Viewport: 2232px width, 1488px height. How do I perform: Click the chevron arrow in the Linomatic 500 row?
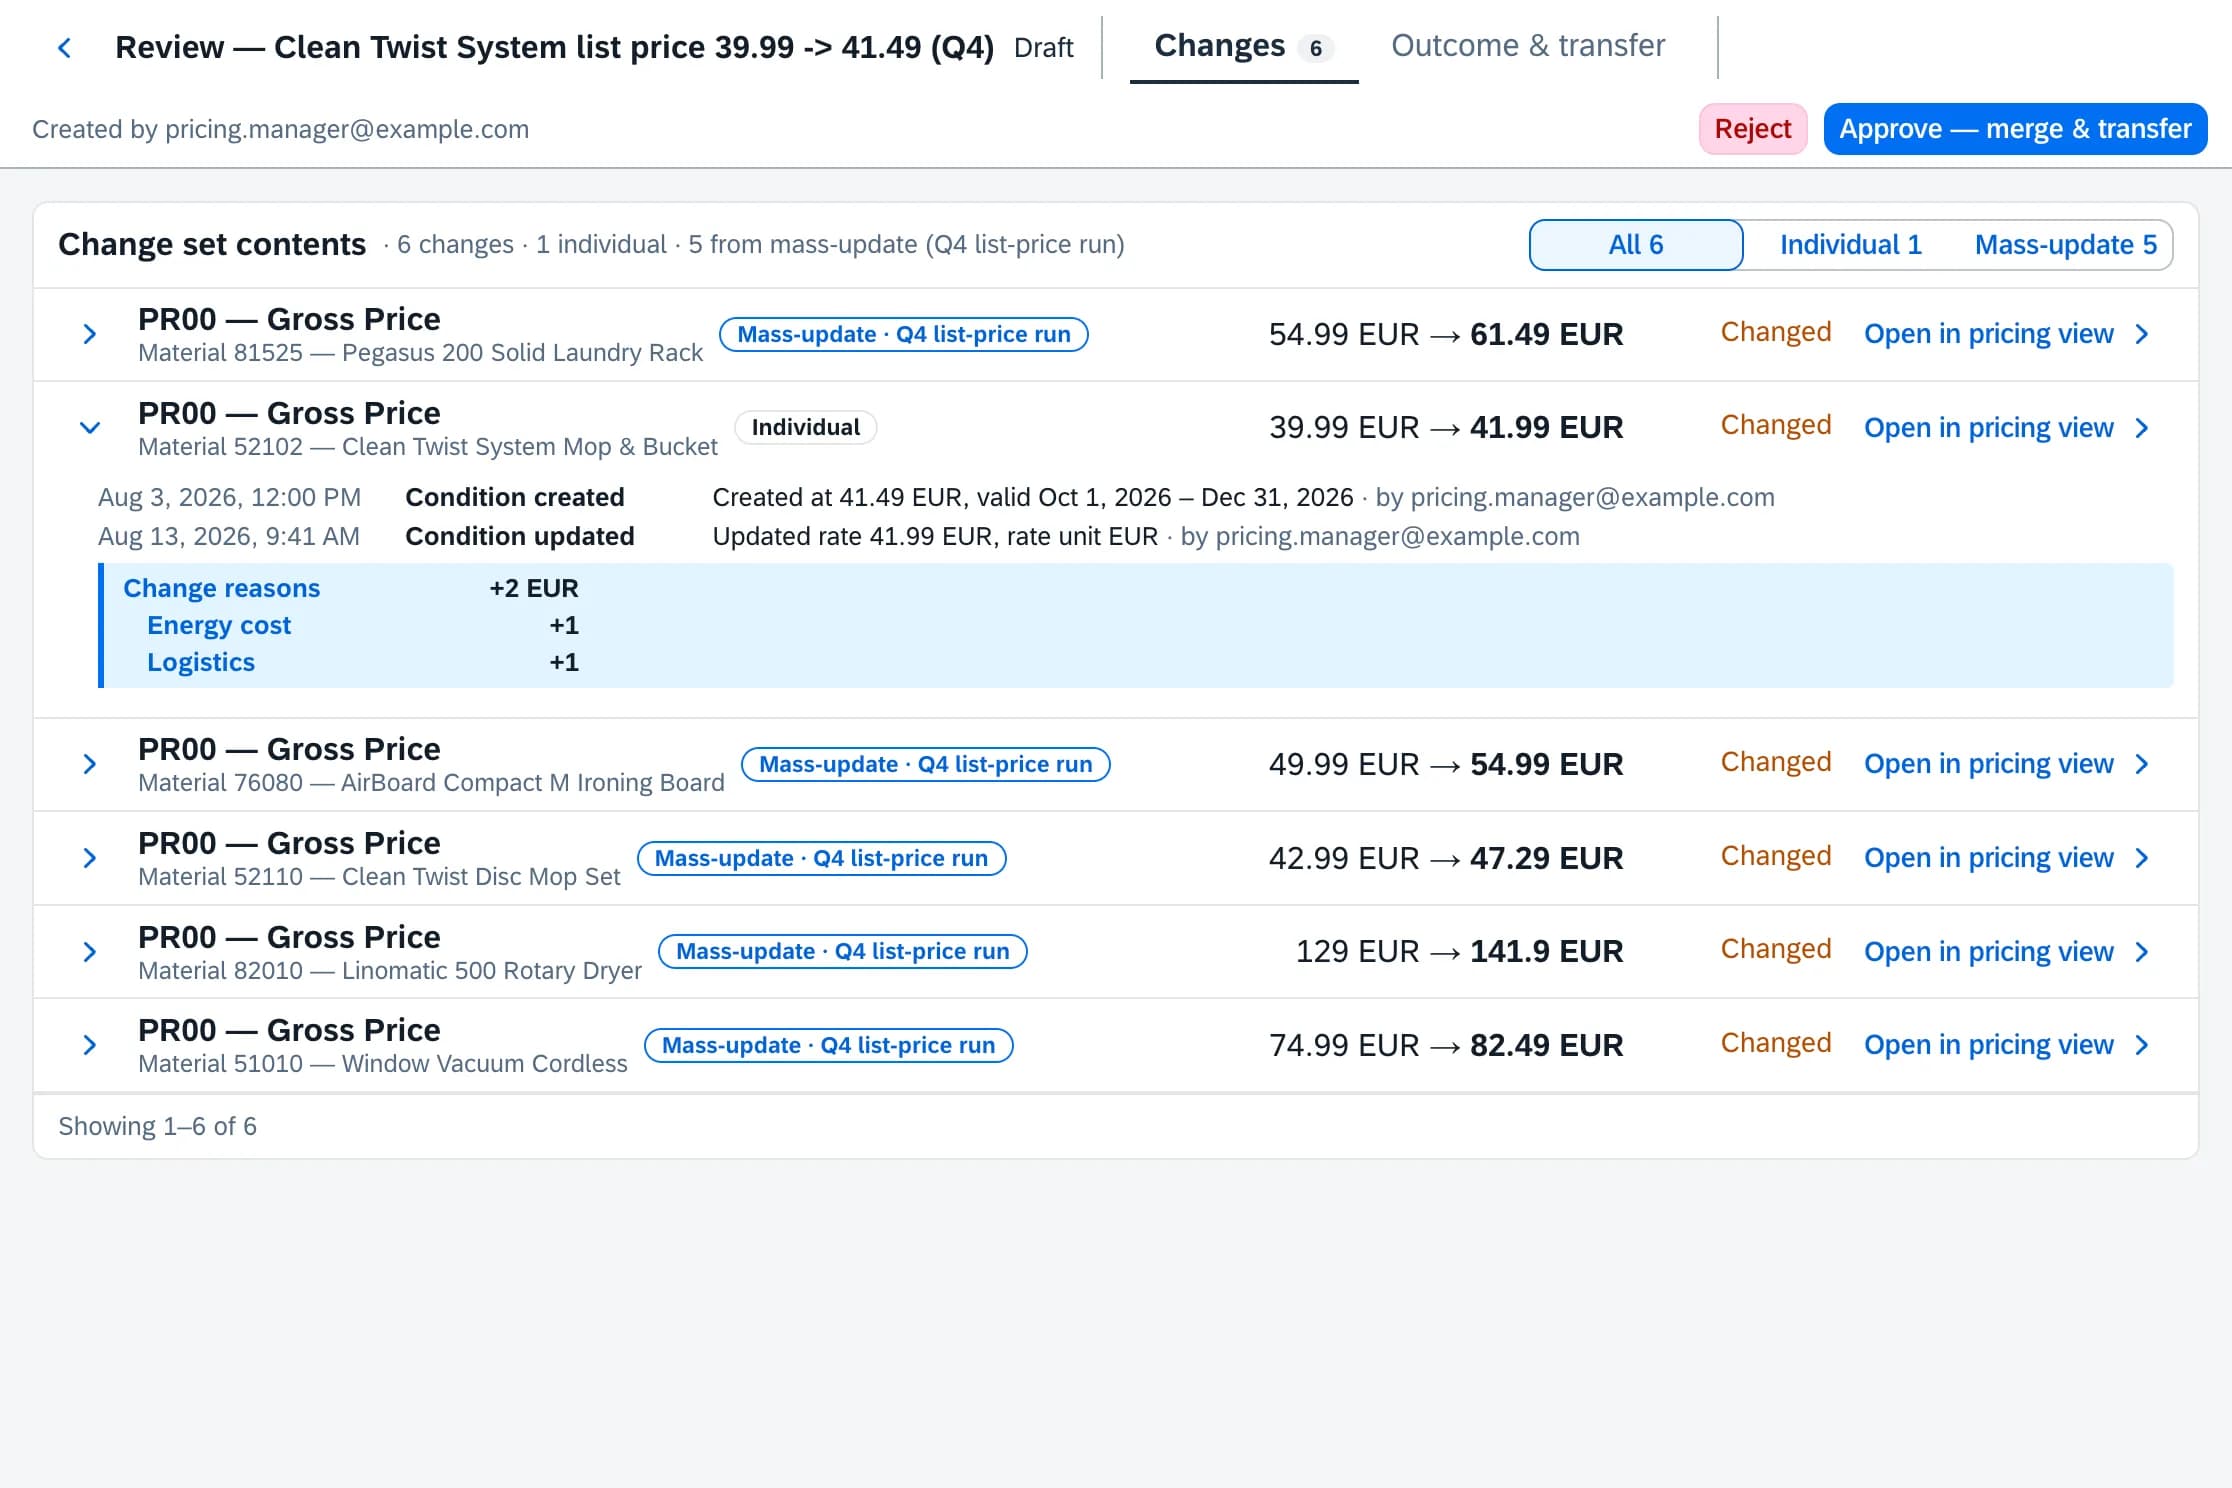[x=2142, y=952]
